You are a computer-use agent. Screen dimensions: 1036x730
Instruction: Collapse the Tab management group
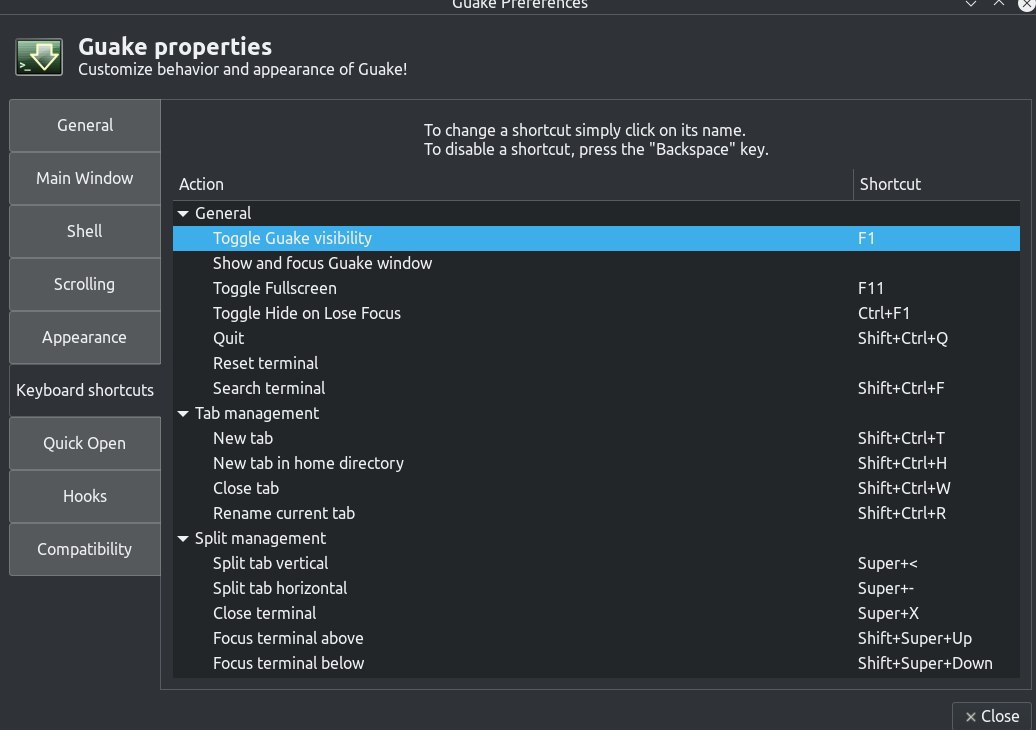tap(183, 413)
